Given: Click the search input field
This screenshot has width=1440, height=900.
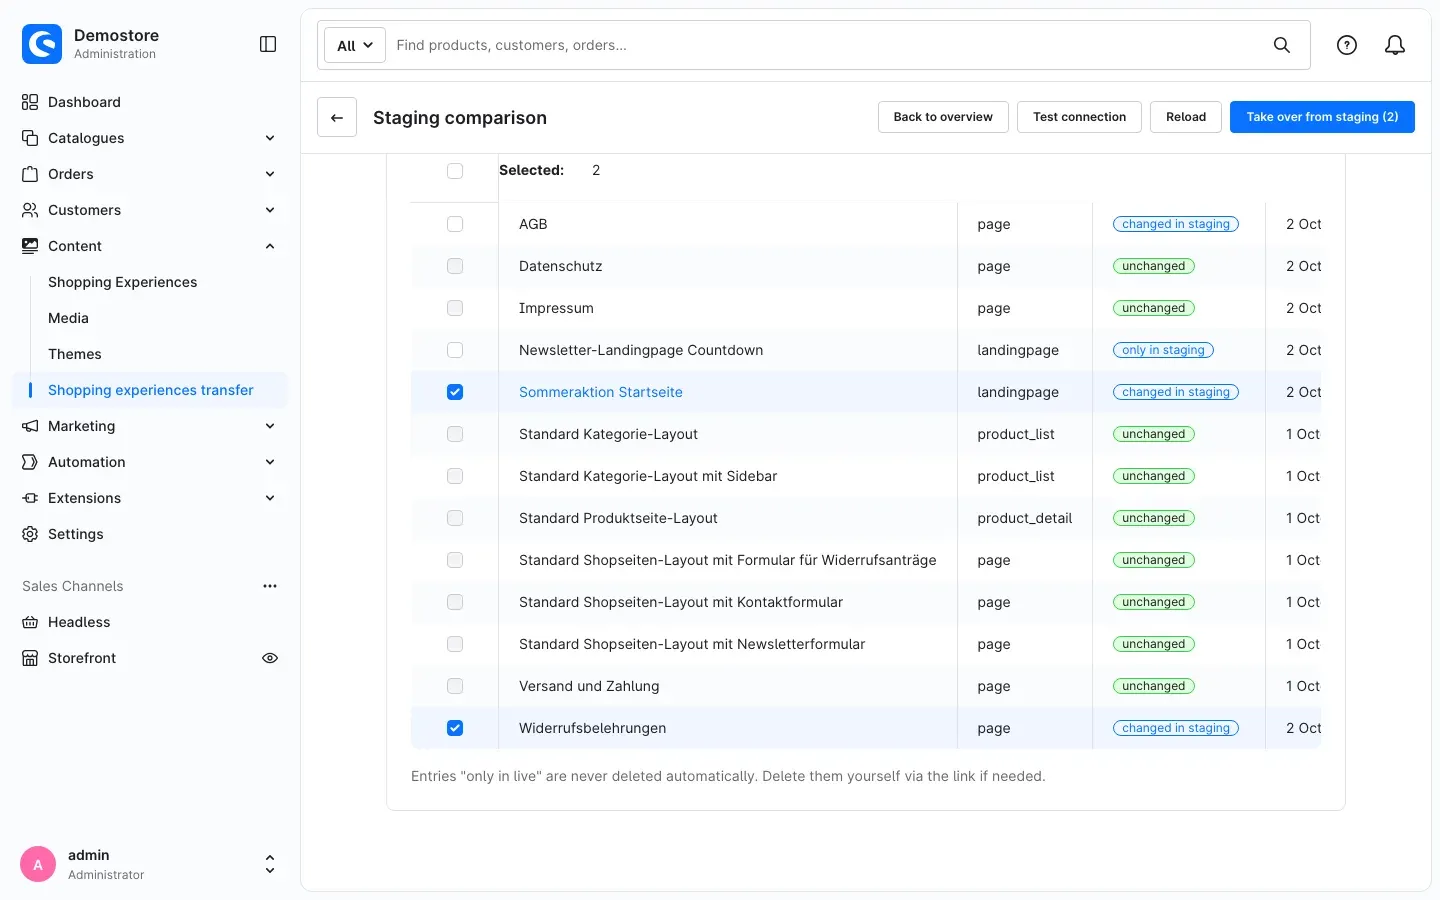Looking at the screenshot, I should click(x=826, y=45).
